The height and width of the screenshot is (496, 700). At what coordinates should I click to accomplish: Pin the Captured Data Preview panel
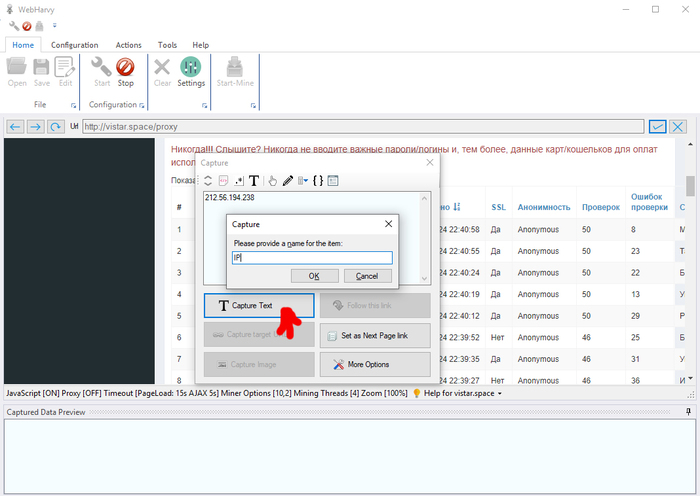point(688,412)
